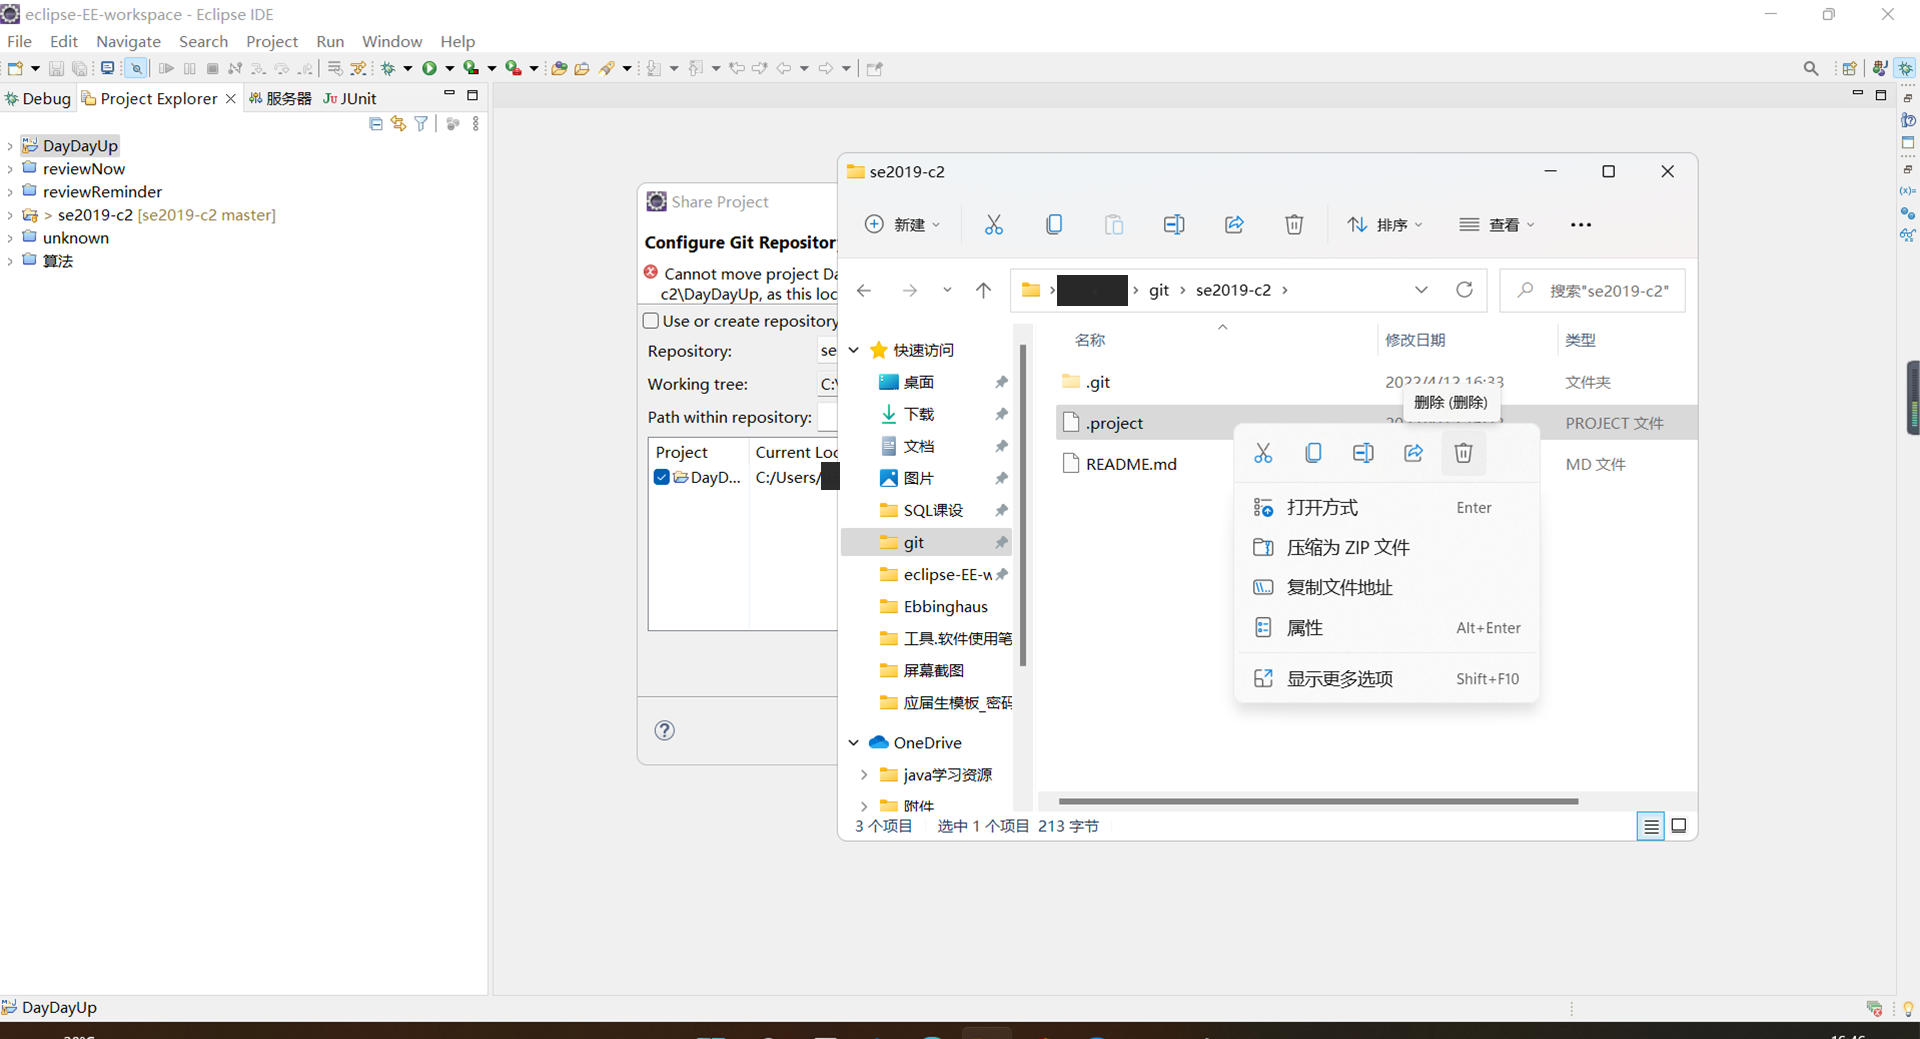Enable 'Use or create repository' checkbox
The image size is (1920, 1039).
651,321
